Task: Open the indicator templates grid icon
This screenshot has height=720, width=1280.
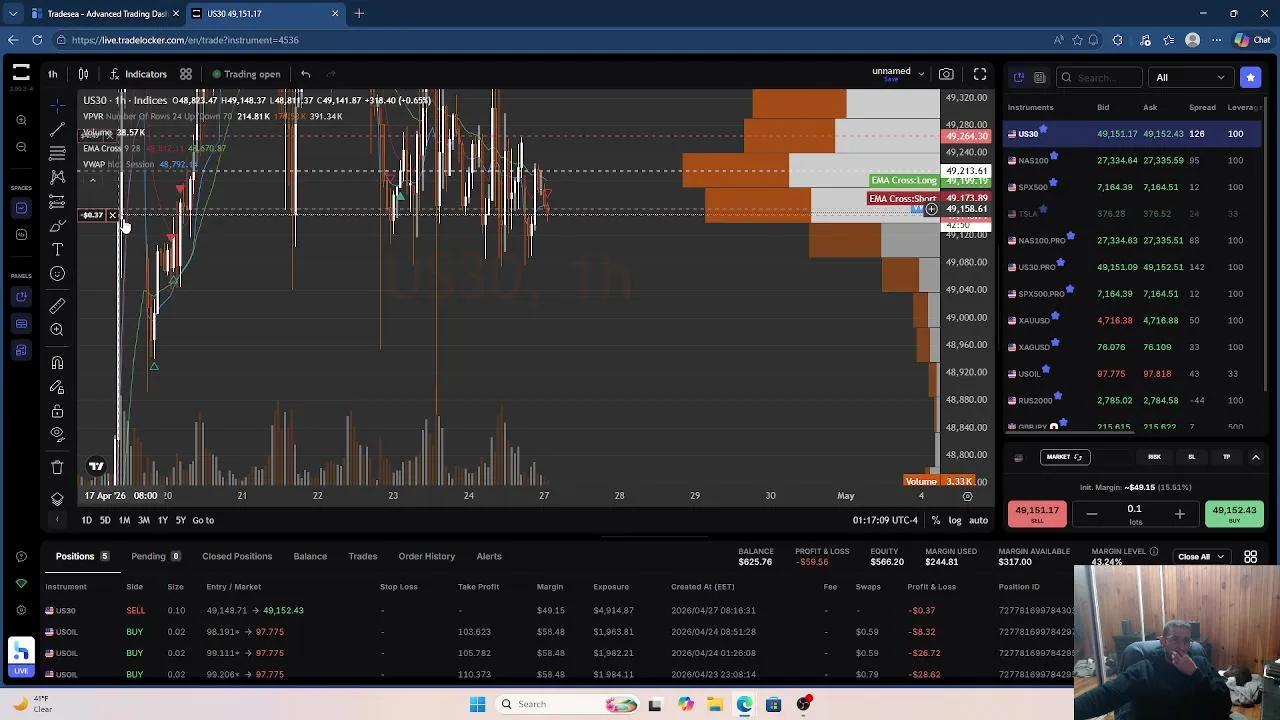Action: point(186,74)
